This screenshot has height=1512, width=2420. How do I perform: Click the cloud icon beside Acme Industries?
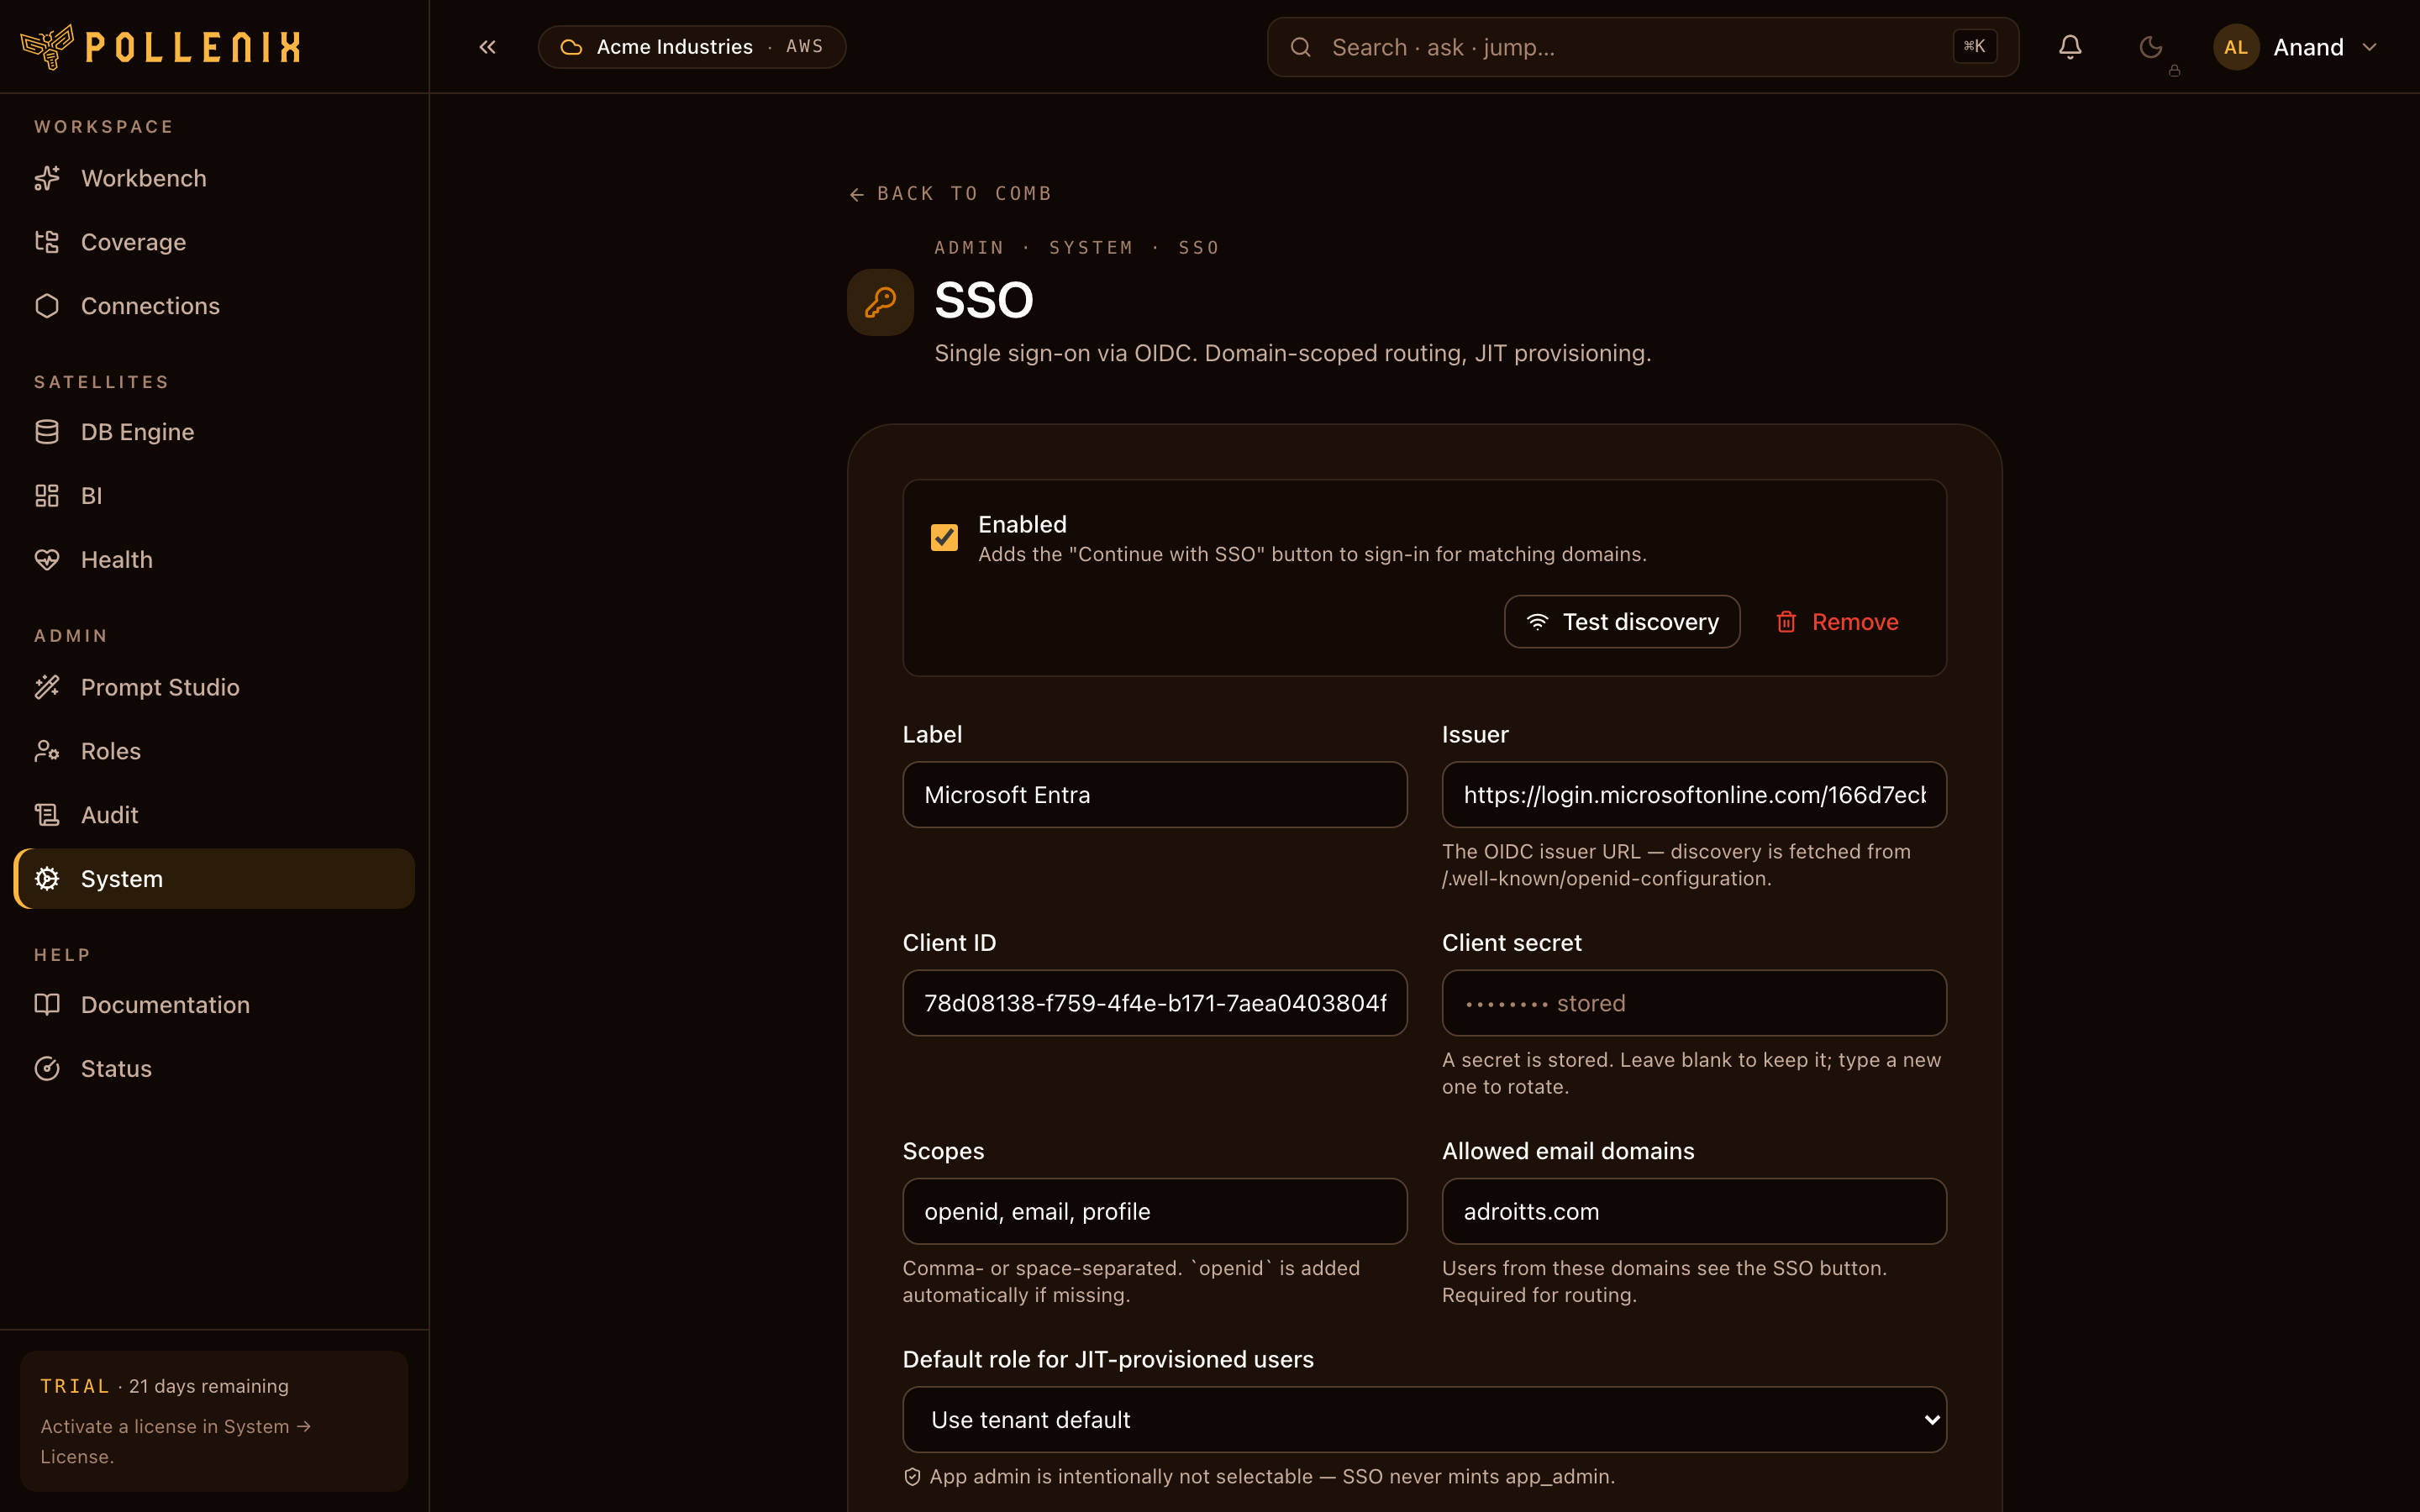pos(571,47)
